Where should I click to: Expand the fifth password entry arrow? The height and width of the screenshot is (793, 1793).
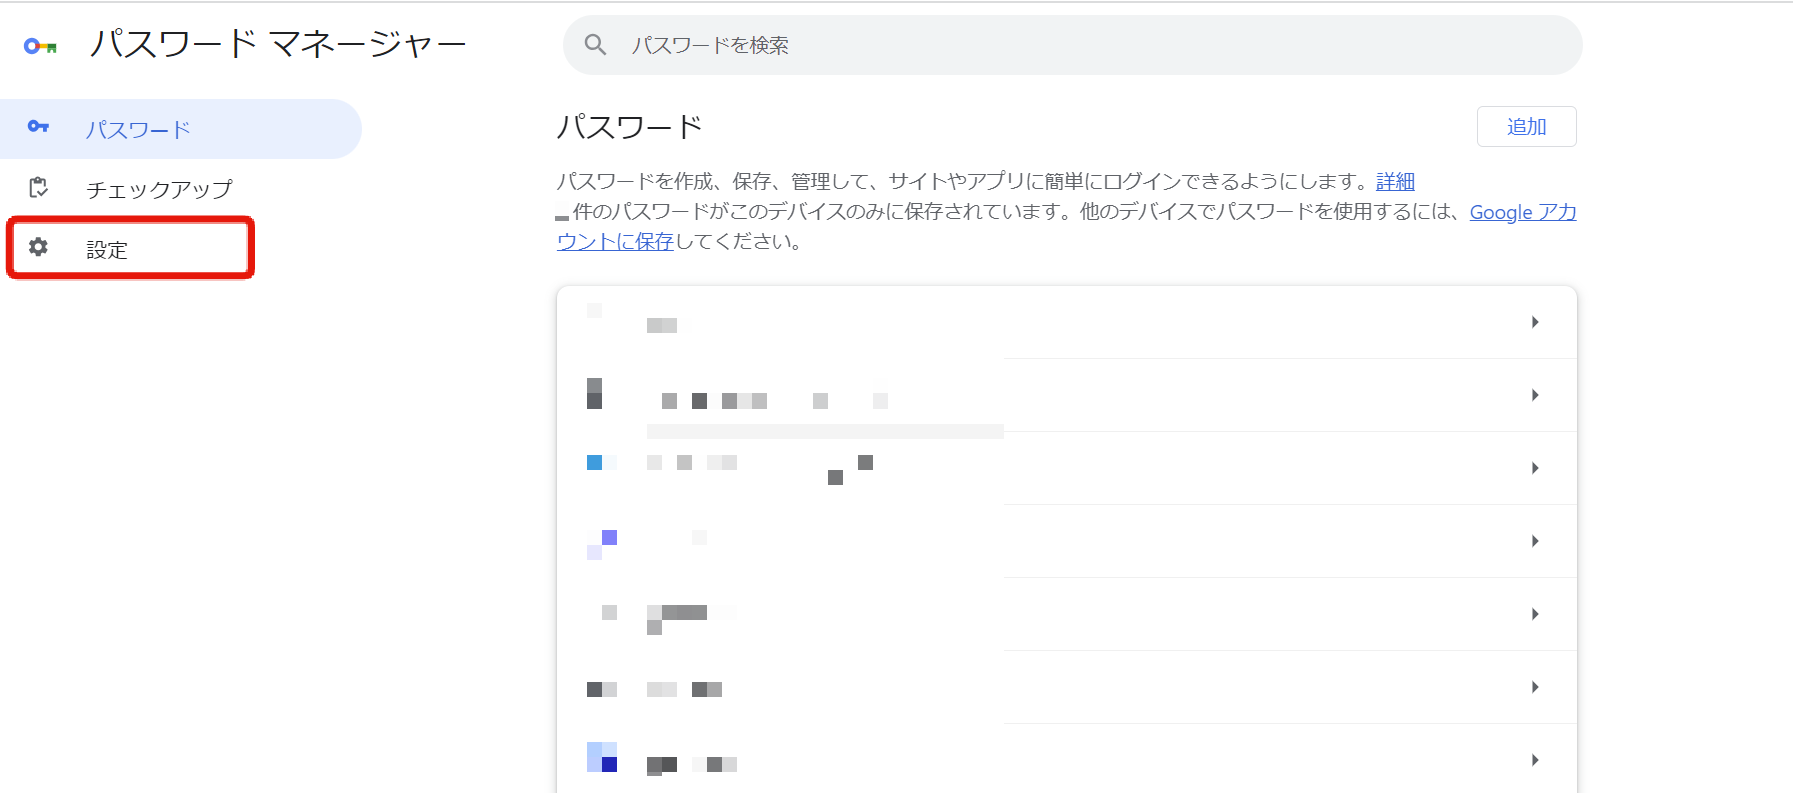[1535, 614]
